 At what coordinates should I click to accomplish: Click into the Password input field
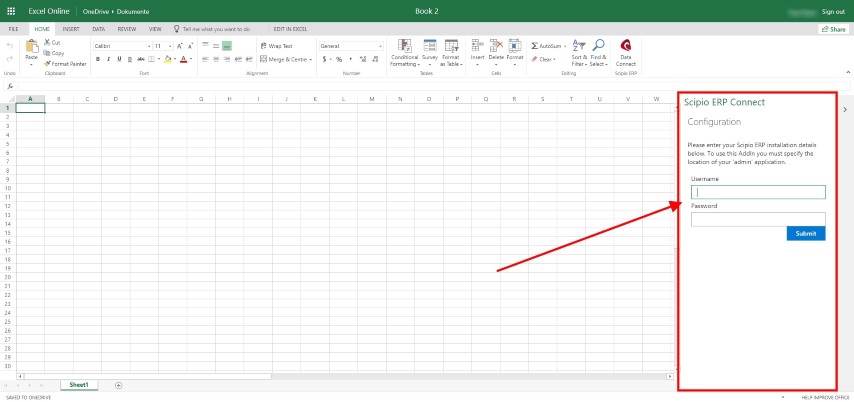coord(757,218)
